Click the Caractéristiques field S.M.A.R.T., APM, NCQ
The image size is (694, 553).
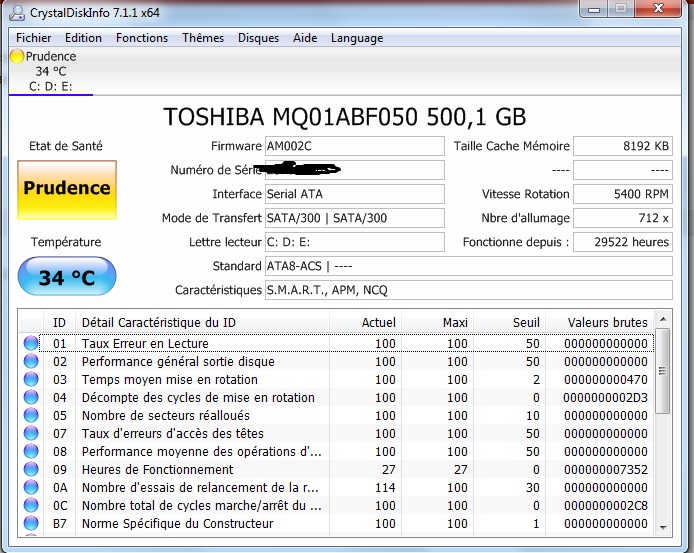click(469, 290)
